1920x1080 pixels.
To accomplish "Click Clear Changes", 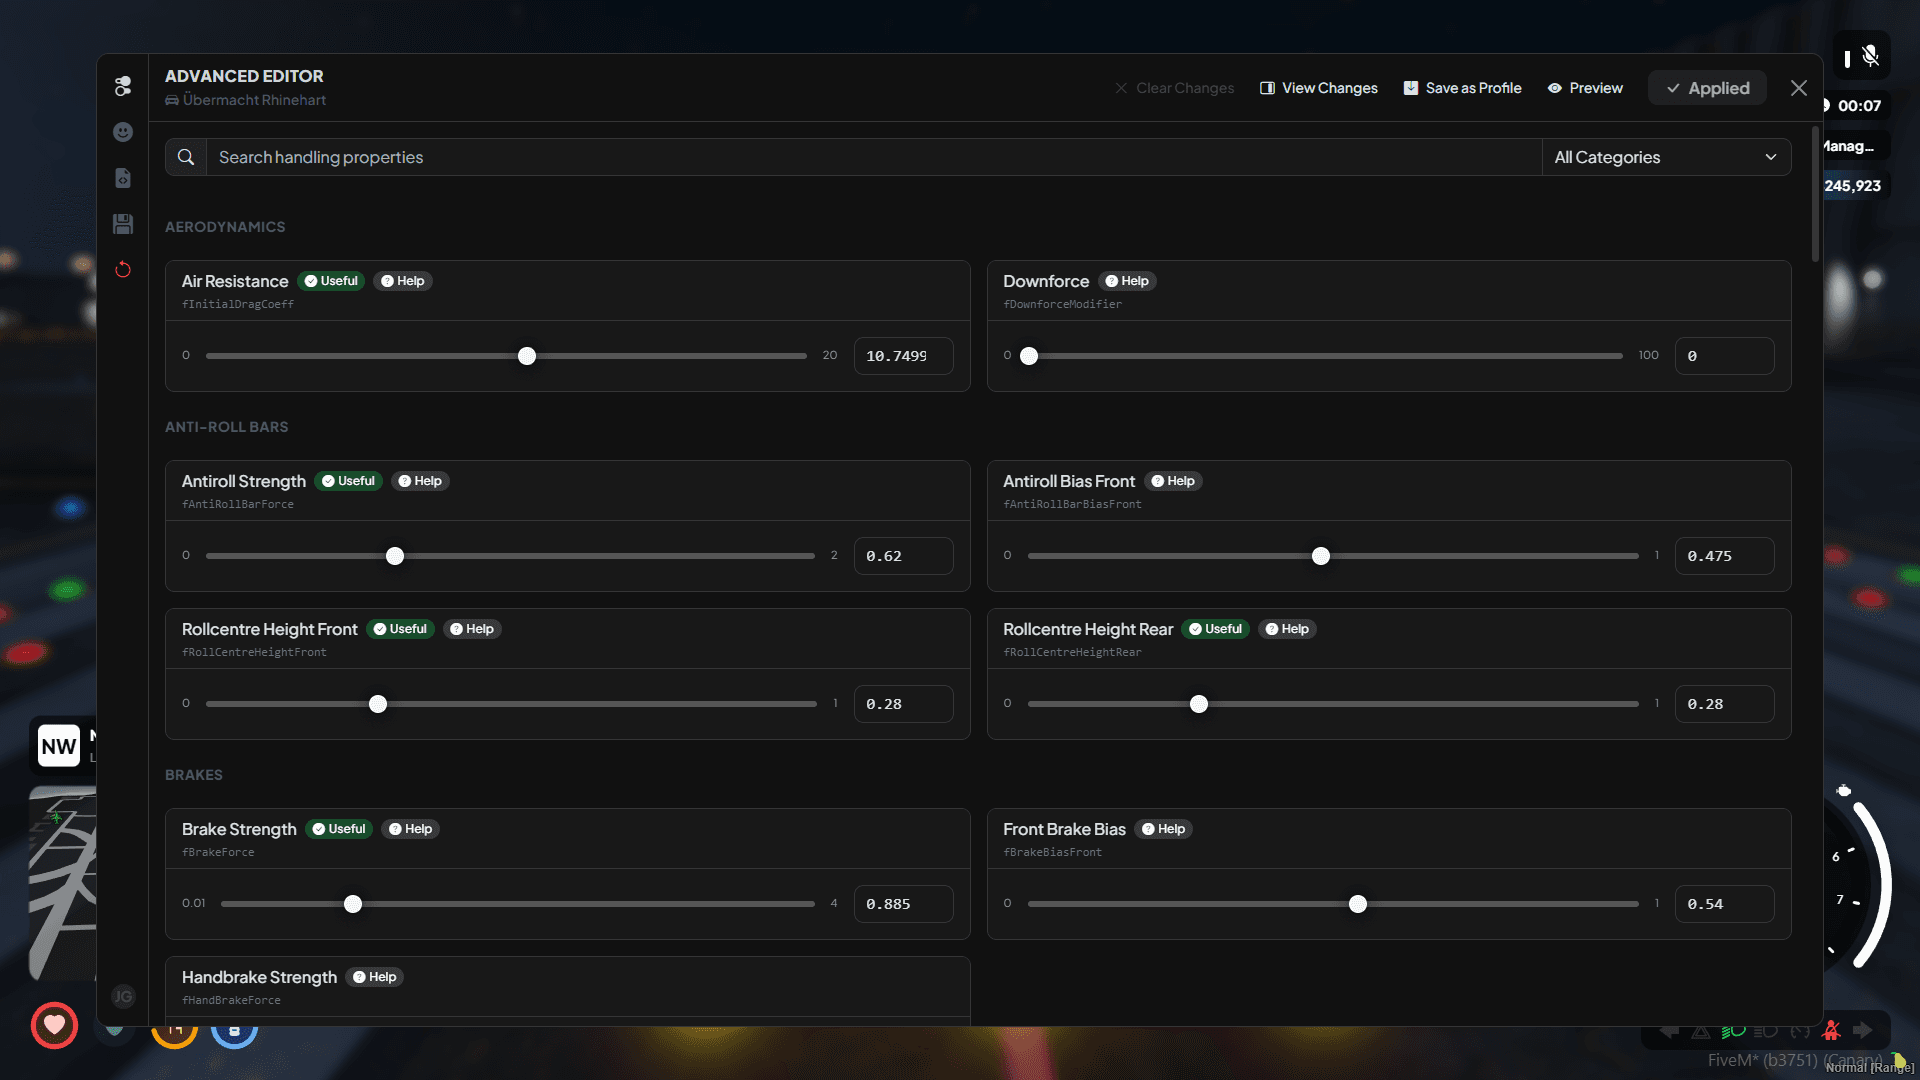I will tap(1174, 88).
